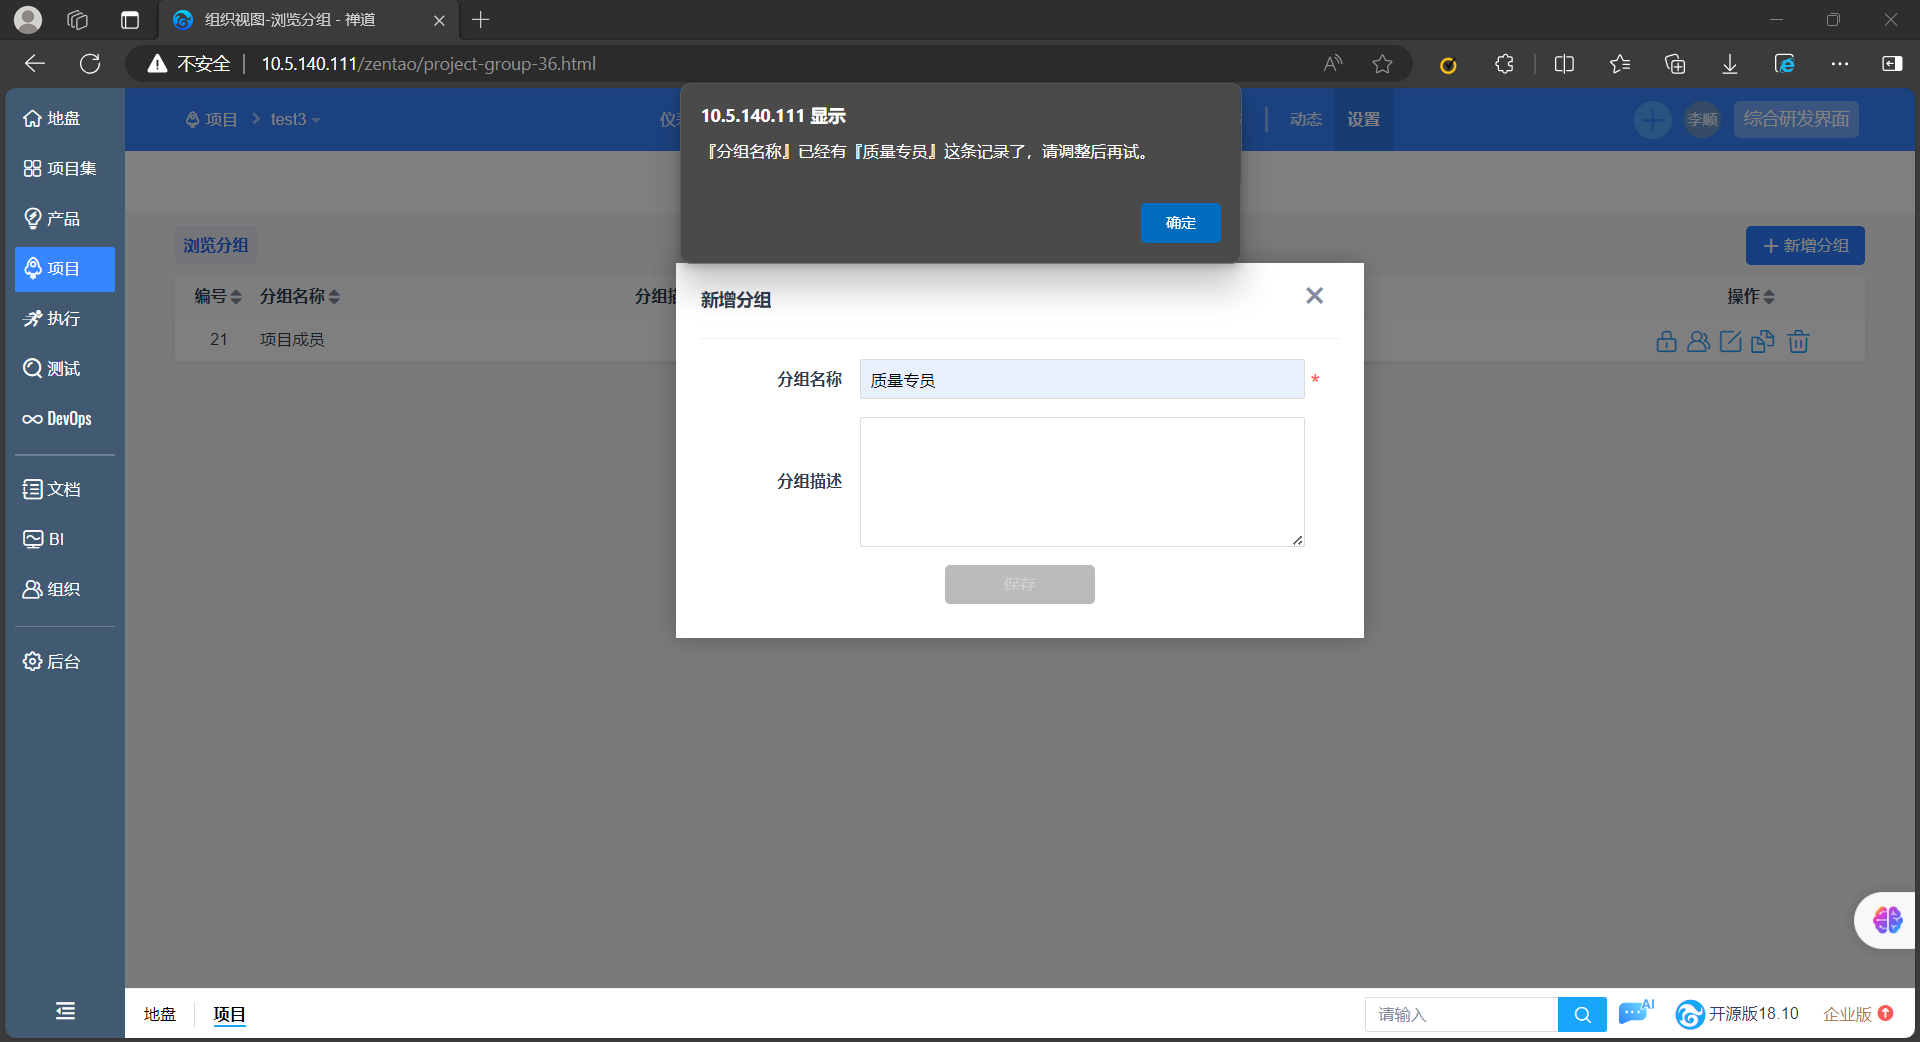
Task: Click the search magnifier button at bottom
Action: click(x=1582, y=1015)
